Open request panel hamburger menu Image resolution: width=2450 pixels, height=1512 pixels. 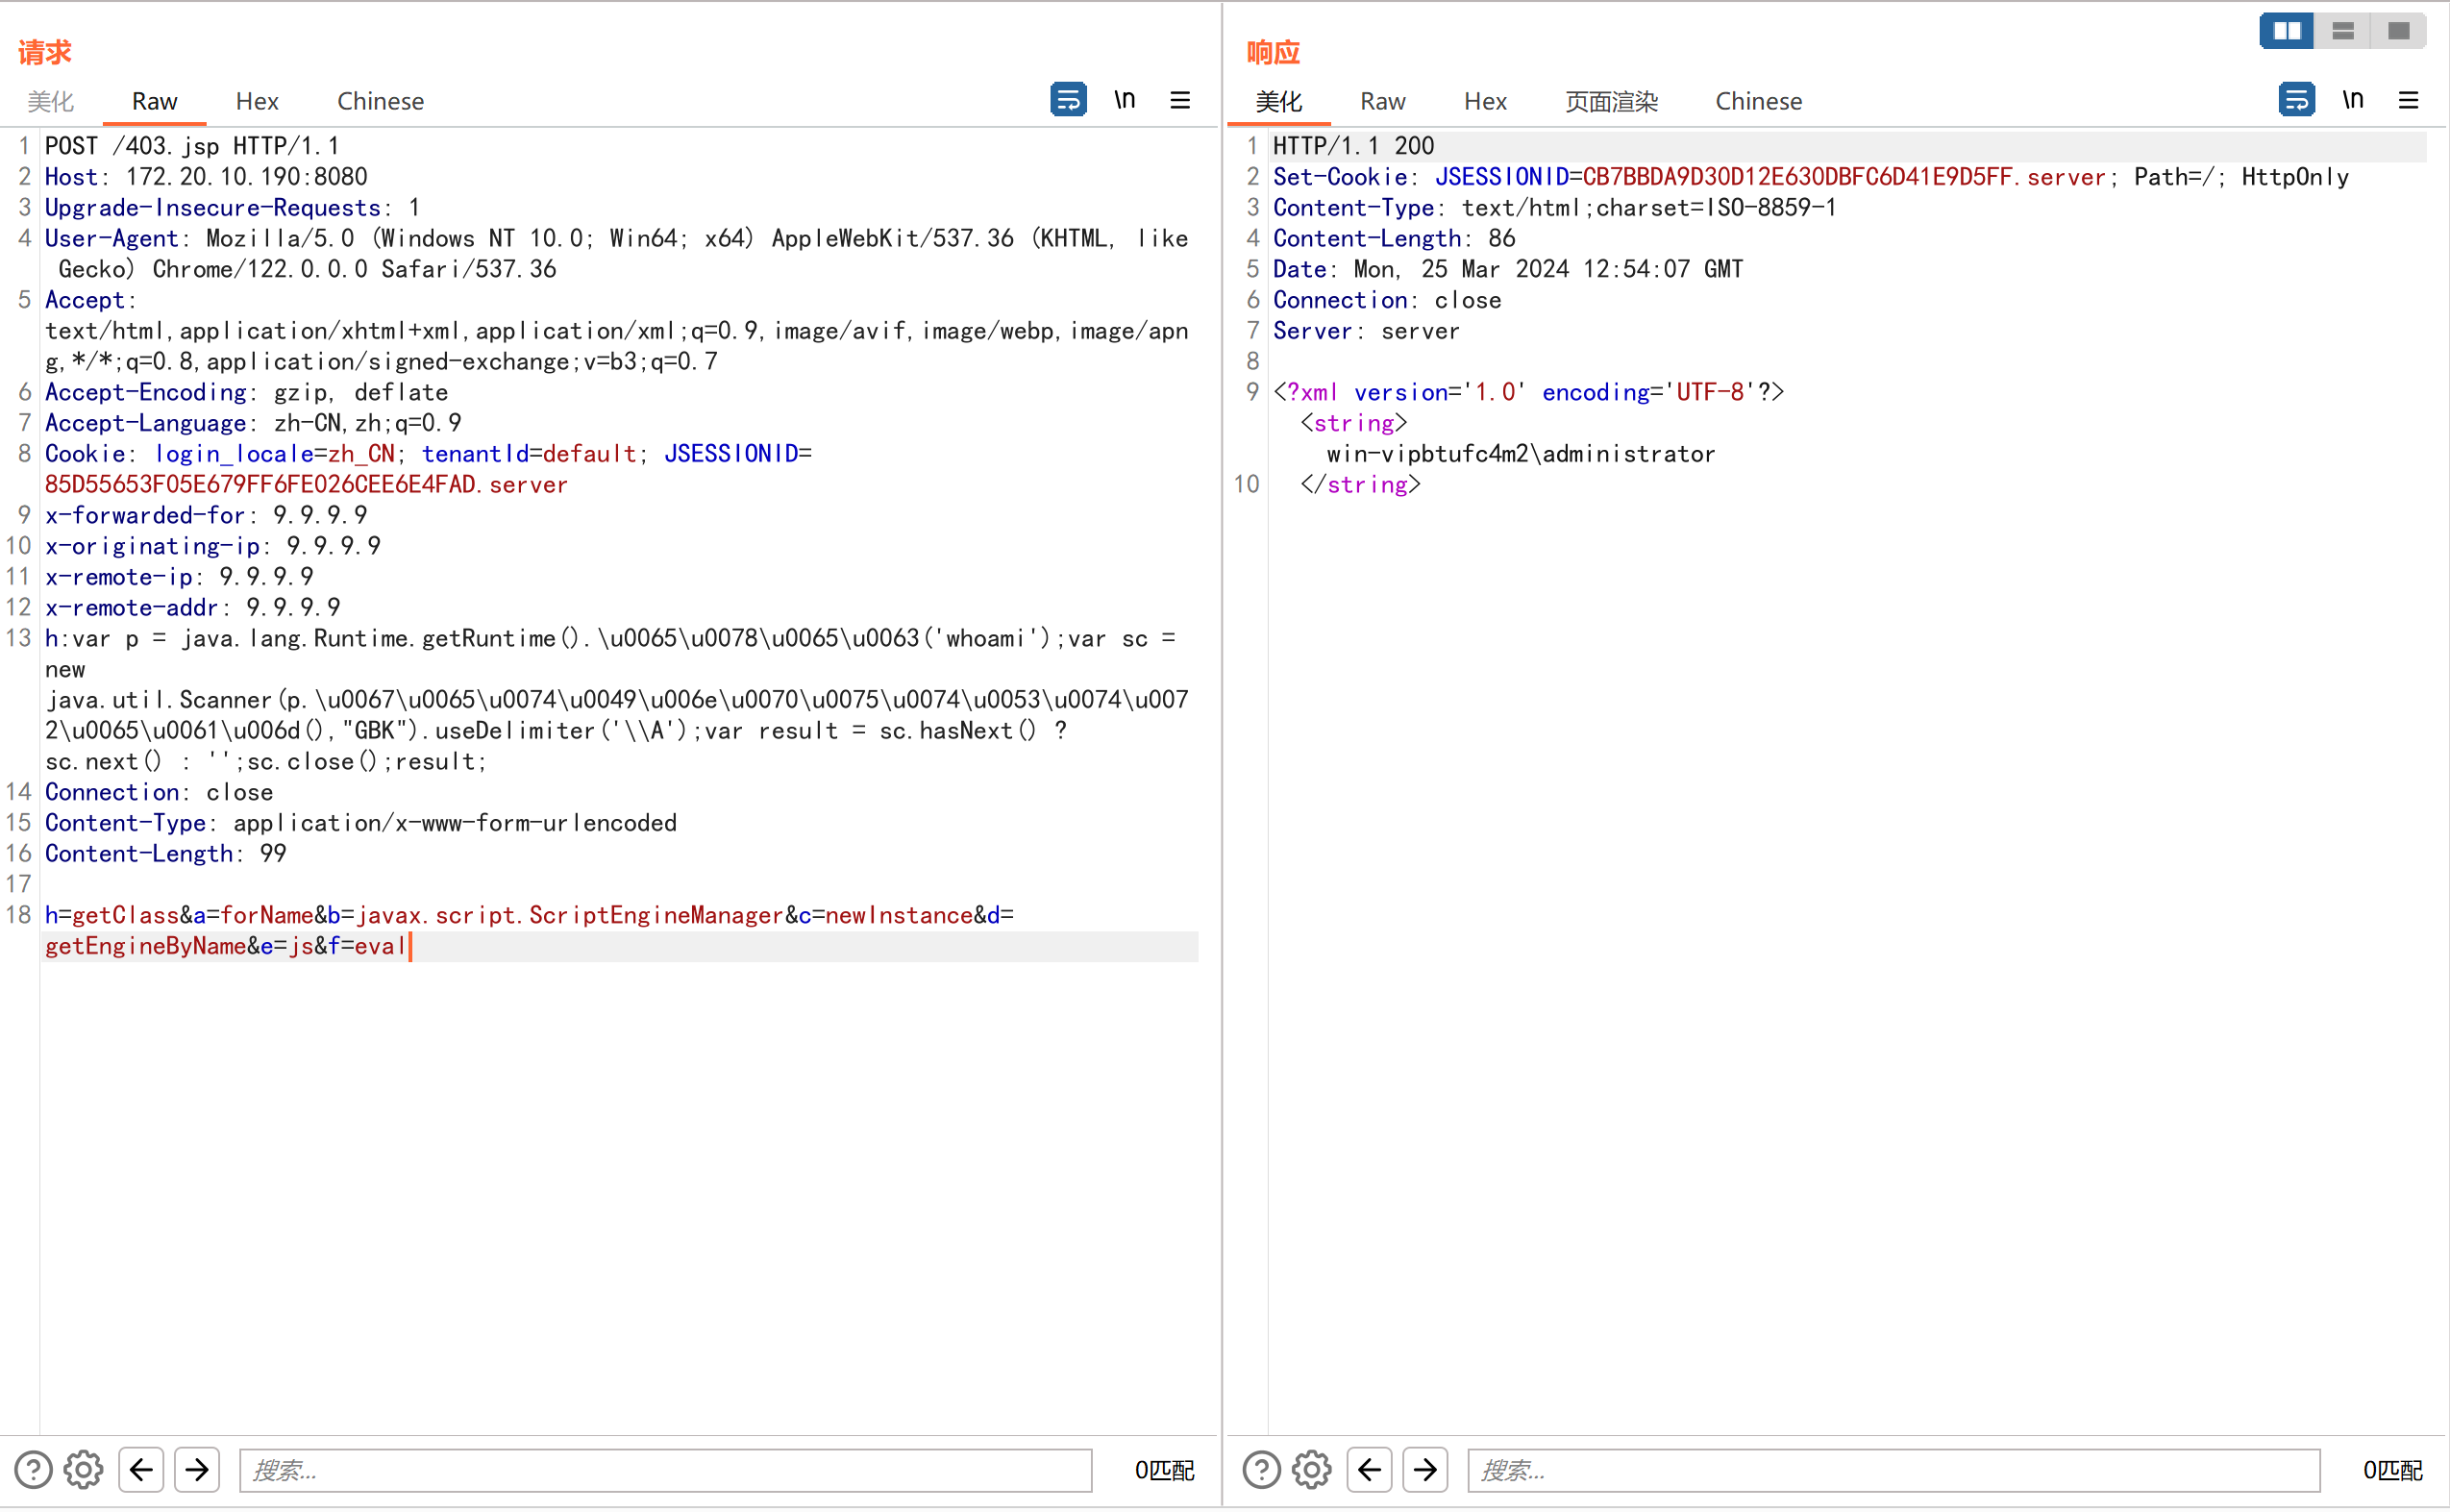tap(1180, 100)
